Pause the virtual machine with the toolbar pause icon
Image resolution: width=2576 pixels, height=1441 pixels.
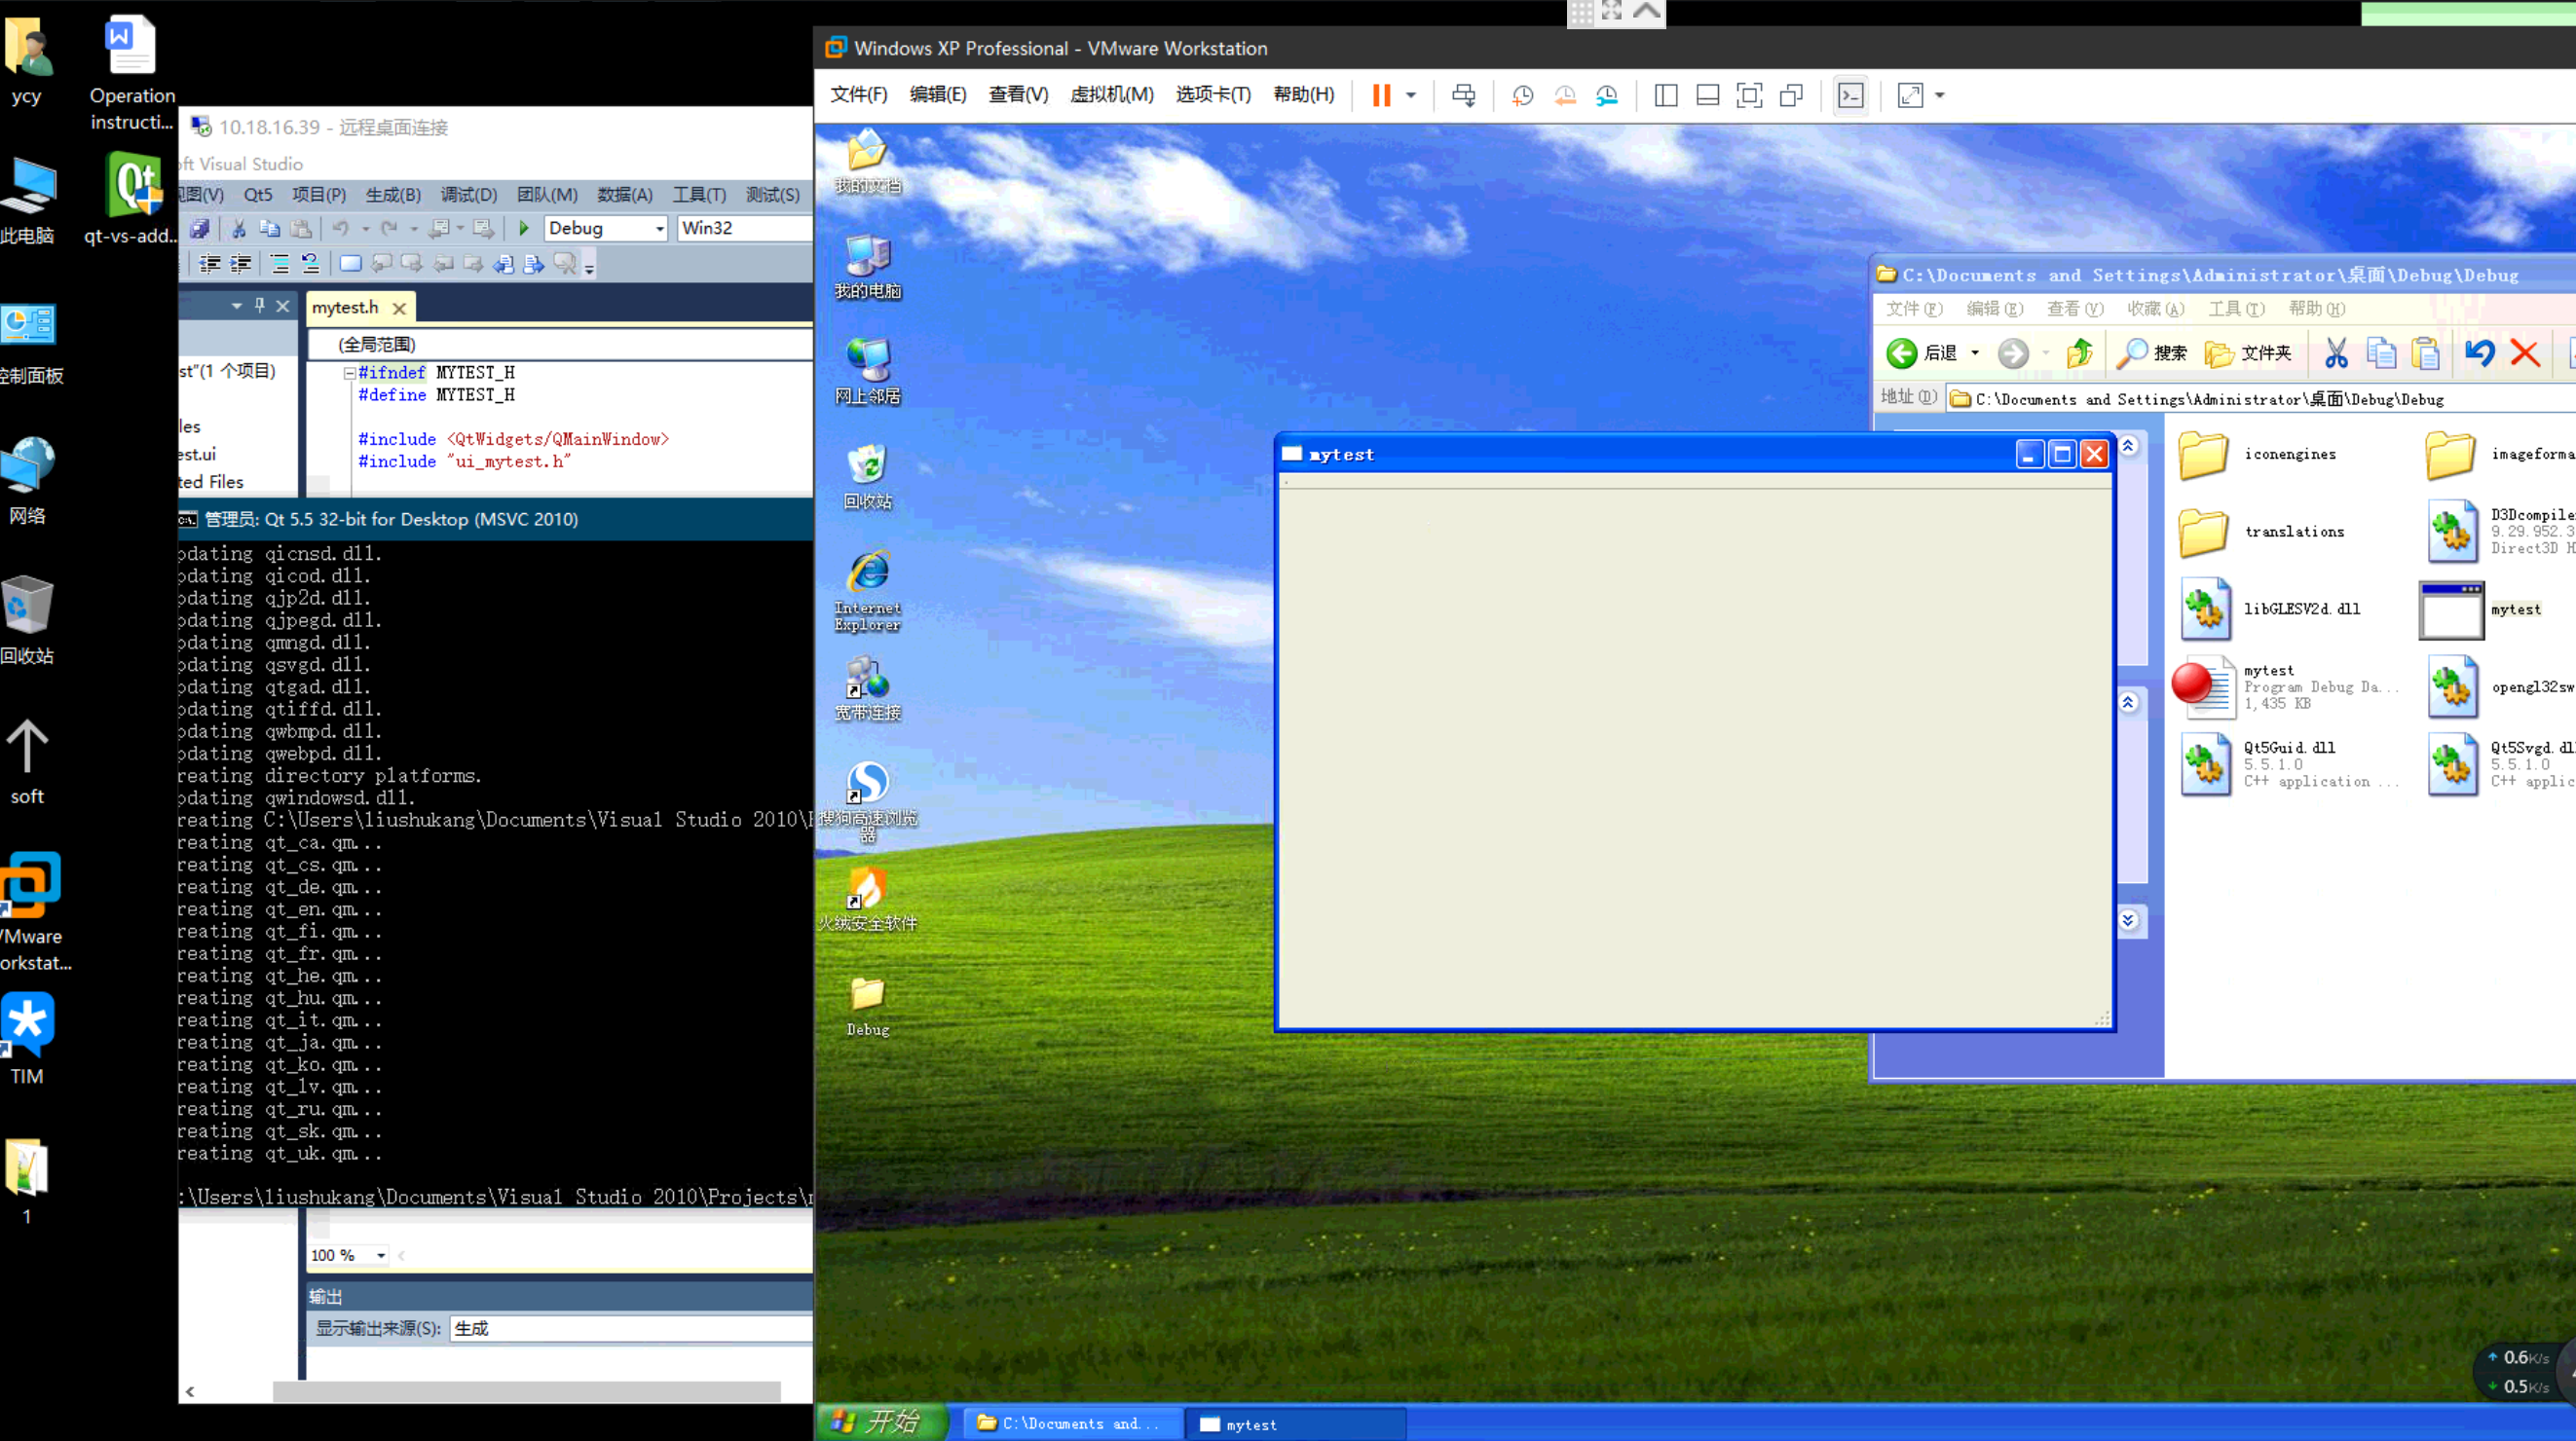coord(1381,95)
